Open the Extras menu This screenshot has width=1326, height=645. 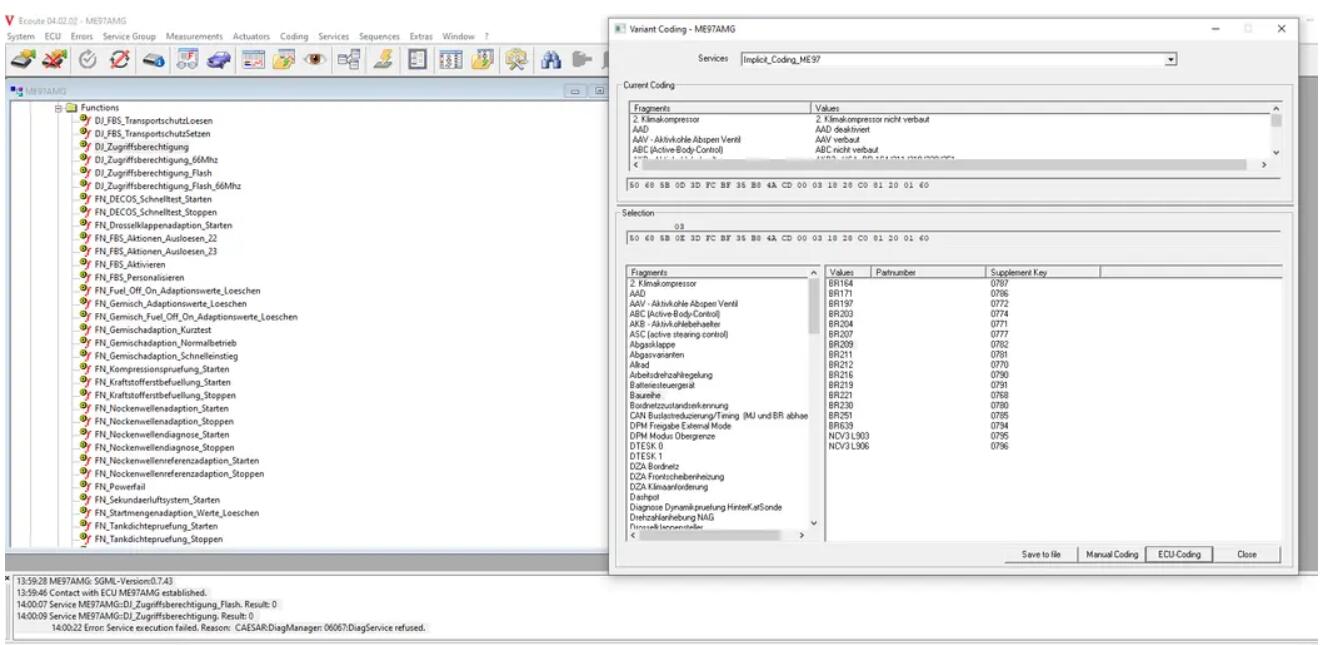(421, 36)
